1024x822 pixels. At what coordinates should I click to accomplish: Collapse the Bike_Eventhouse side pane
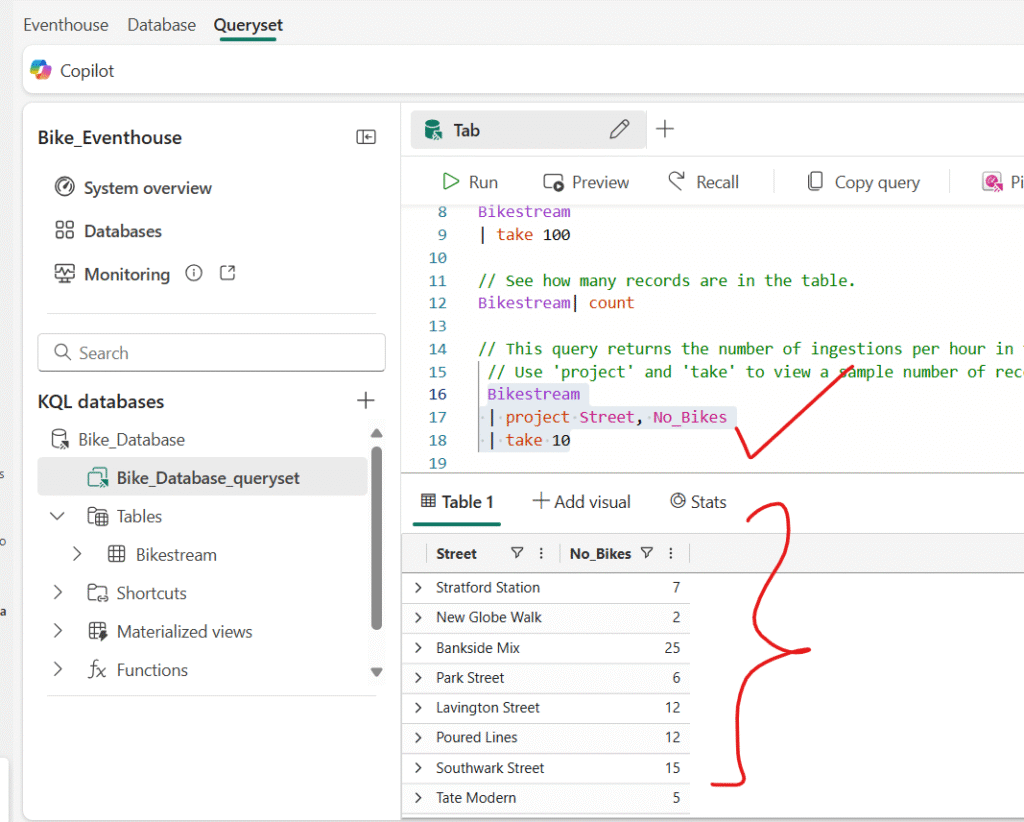(366, 137)
